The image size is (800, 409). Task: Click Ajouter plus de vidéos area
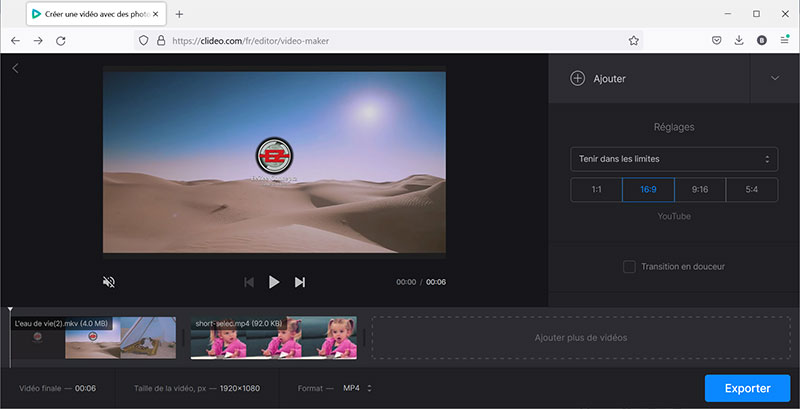581,338
